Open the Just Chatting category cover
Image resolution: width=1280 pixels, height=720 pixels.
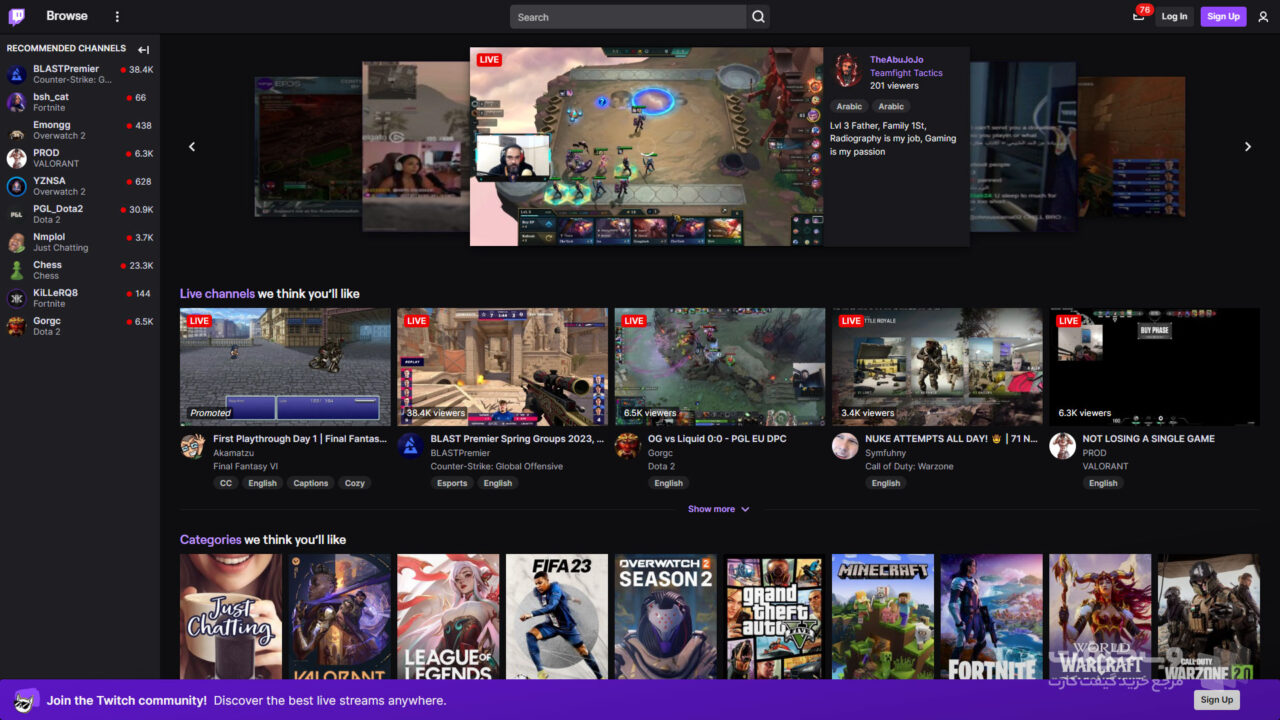[x=231, y=617]
